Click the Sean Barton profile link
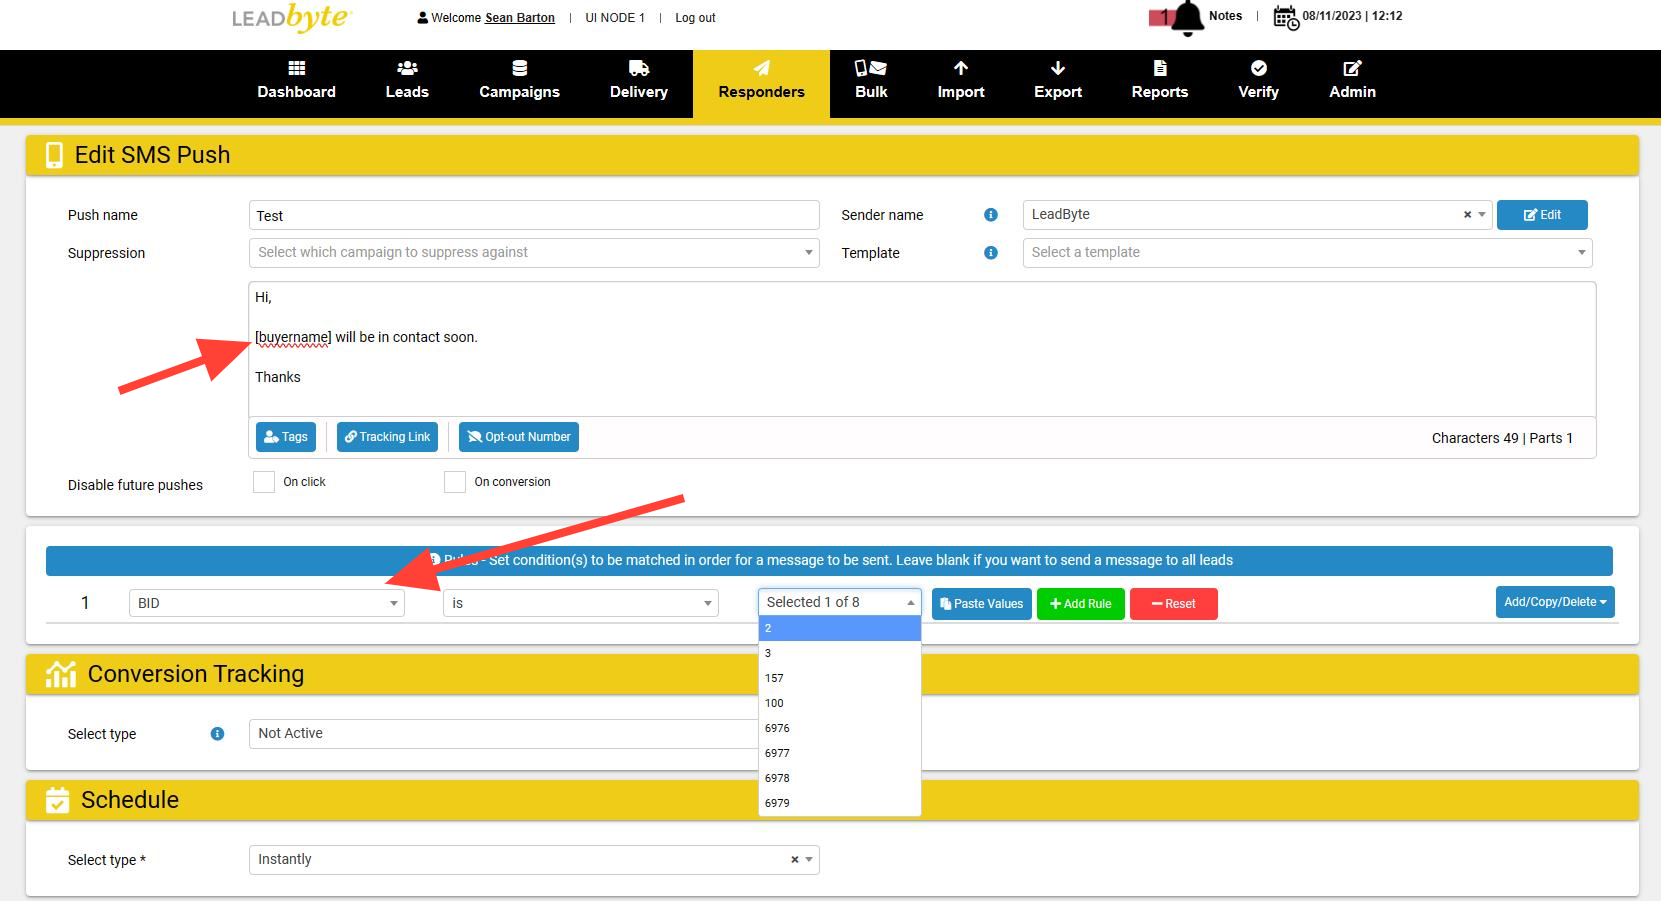Screen dimensions: 1661x901 (520, 18)
